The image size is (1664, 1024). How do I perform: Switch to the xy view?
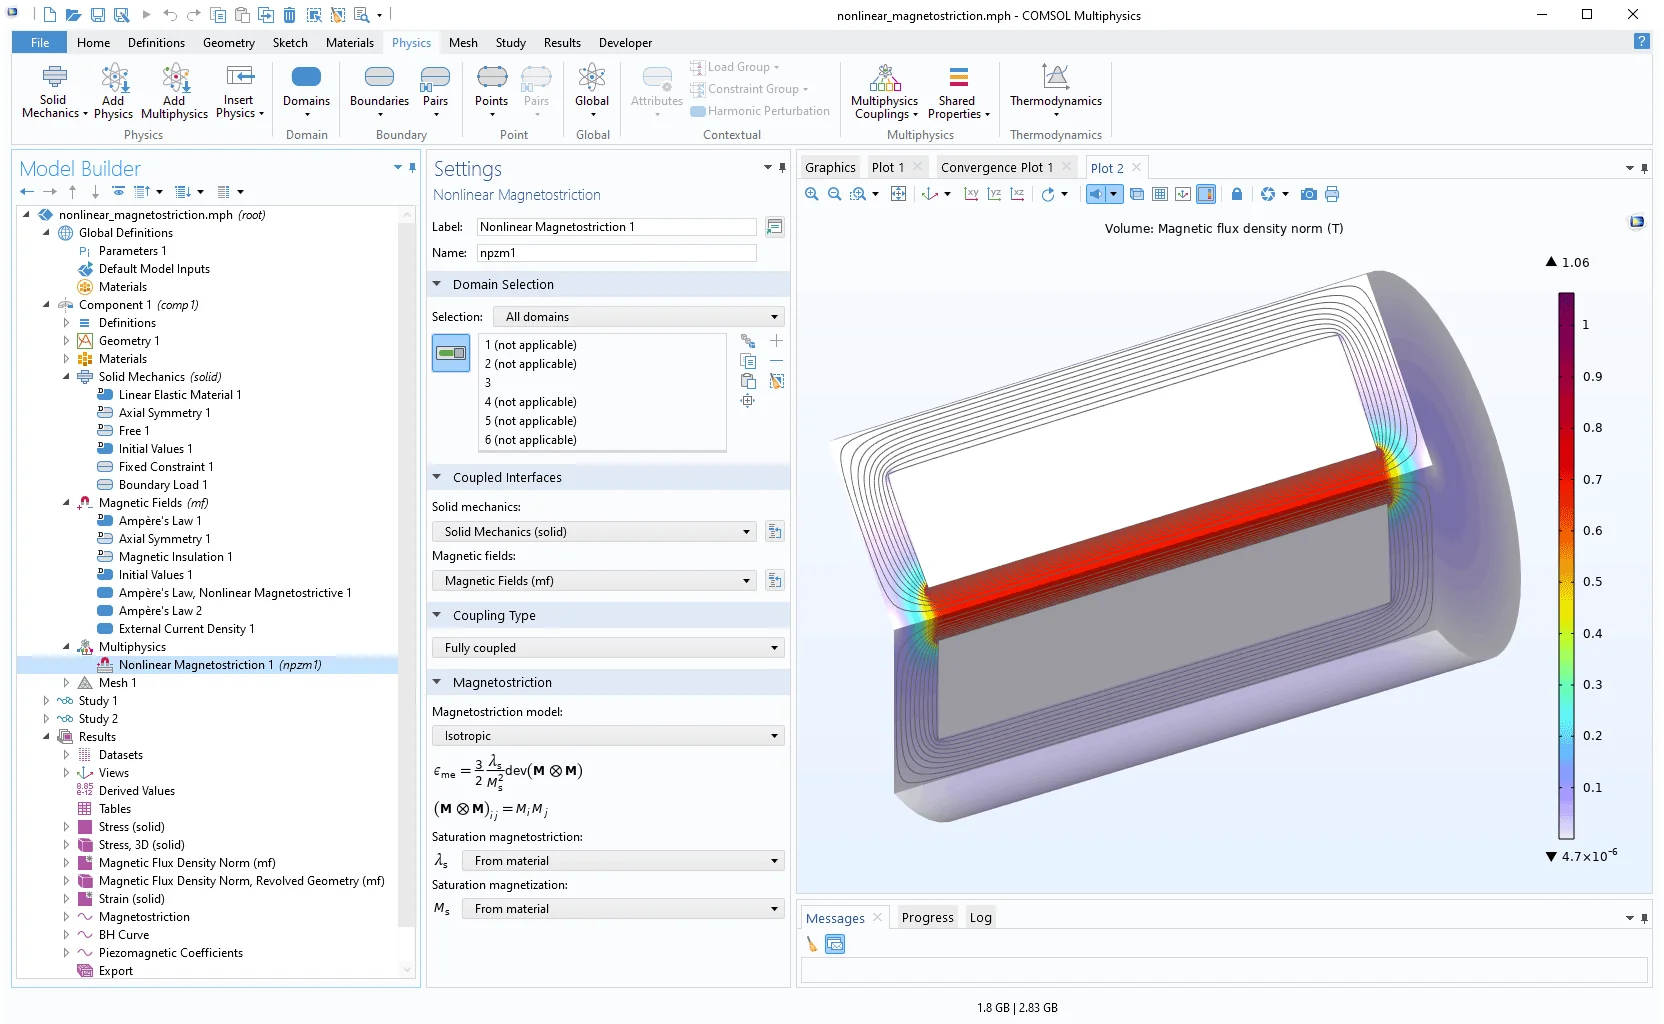970,194
